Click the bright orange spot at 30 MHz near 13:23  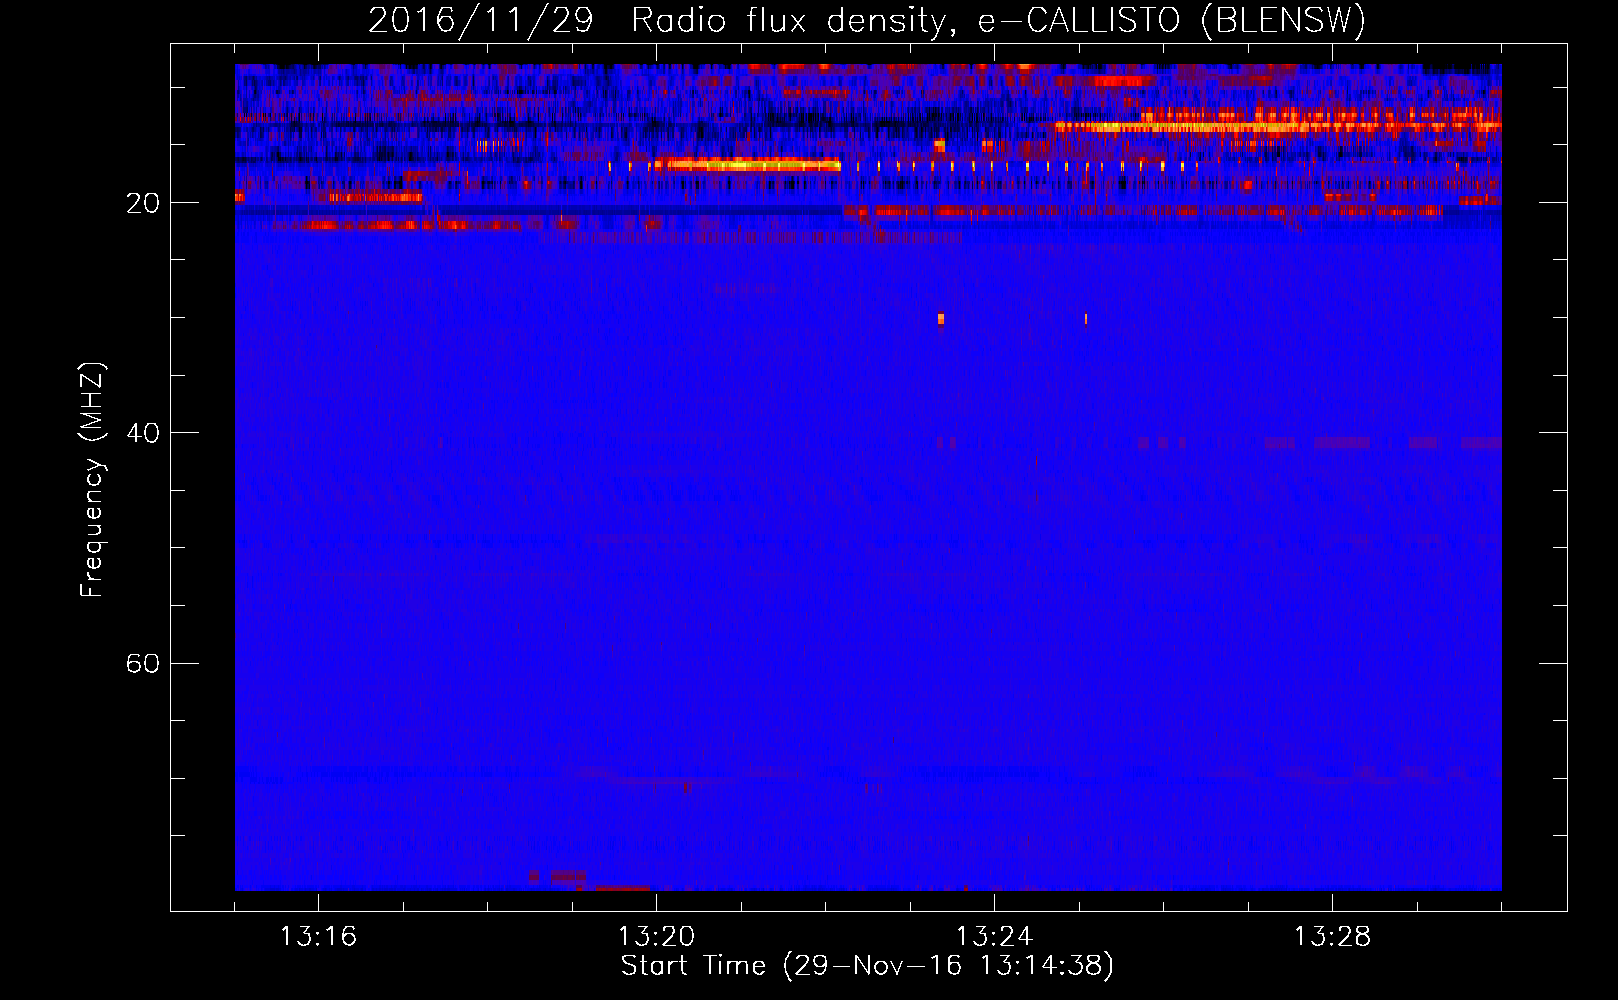click(x=941, y=320)
